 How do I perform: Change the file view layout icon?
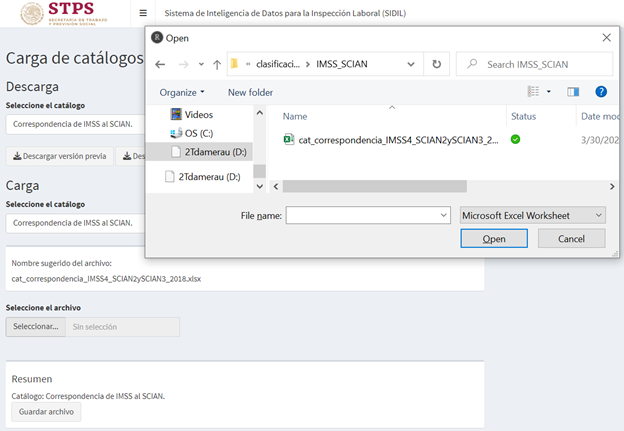pyautogui.click(x=534, y=92)
